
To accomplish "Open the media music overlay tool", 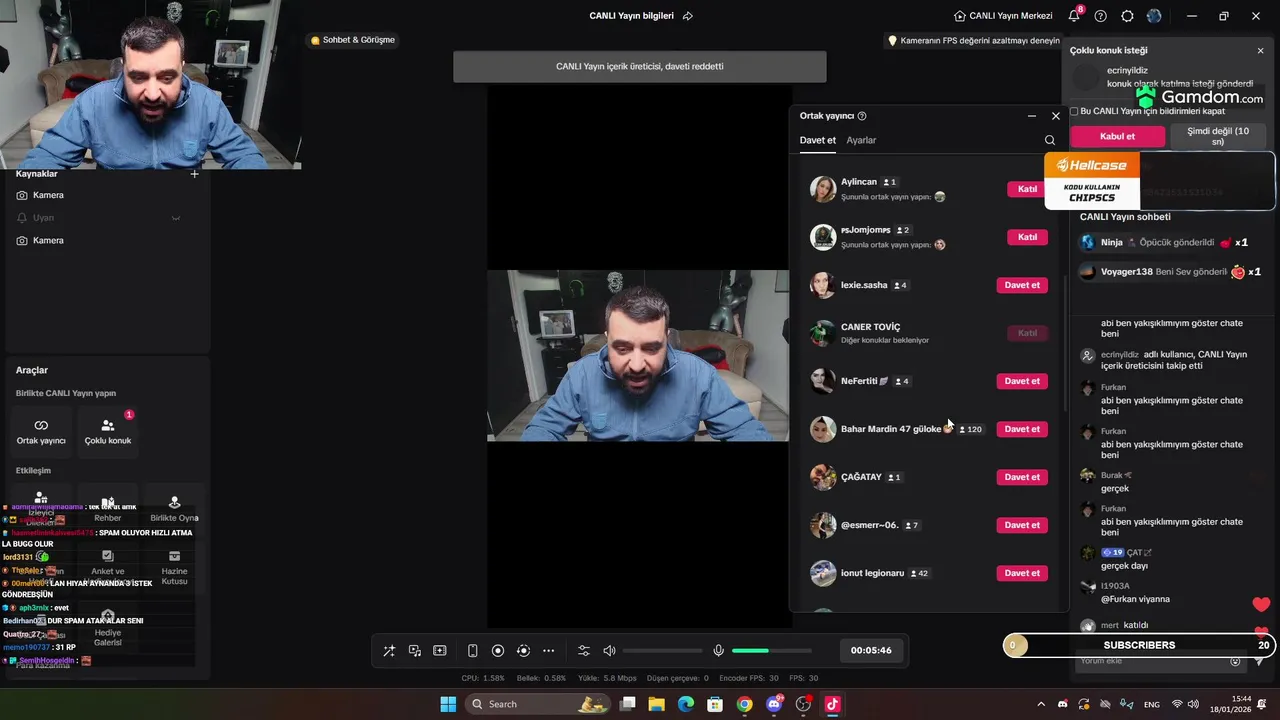I will (x=415, y=651).
